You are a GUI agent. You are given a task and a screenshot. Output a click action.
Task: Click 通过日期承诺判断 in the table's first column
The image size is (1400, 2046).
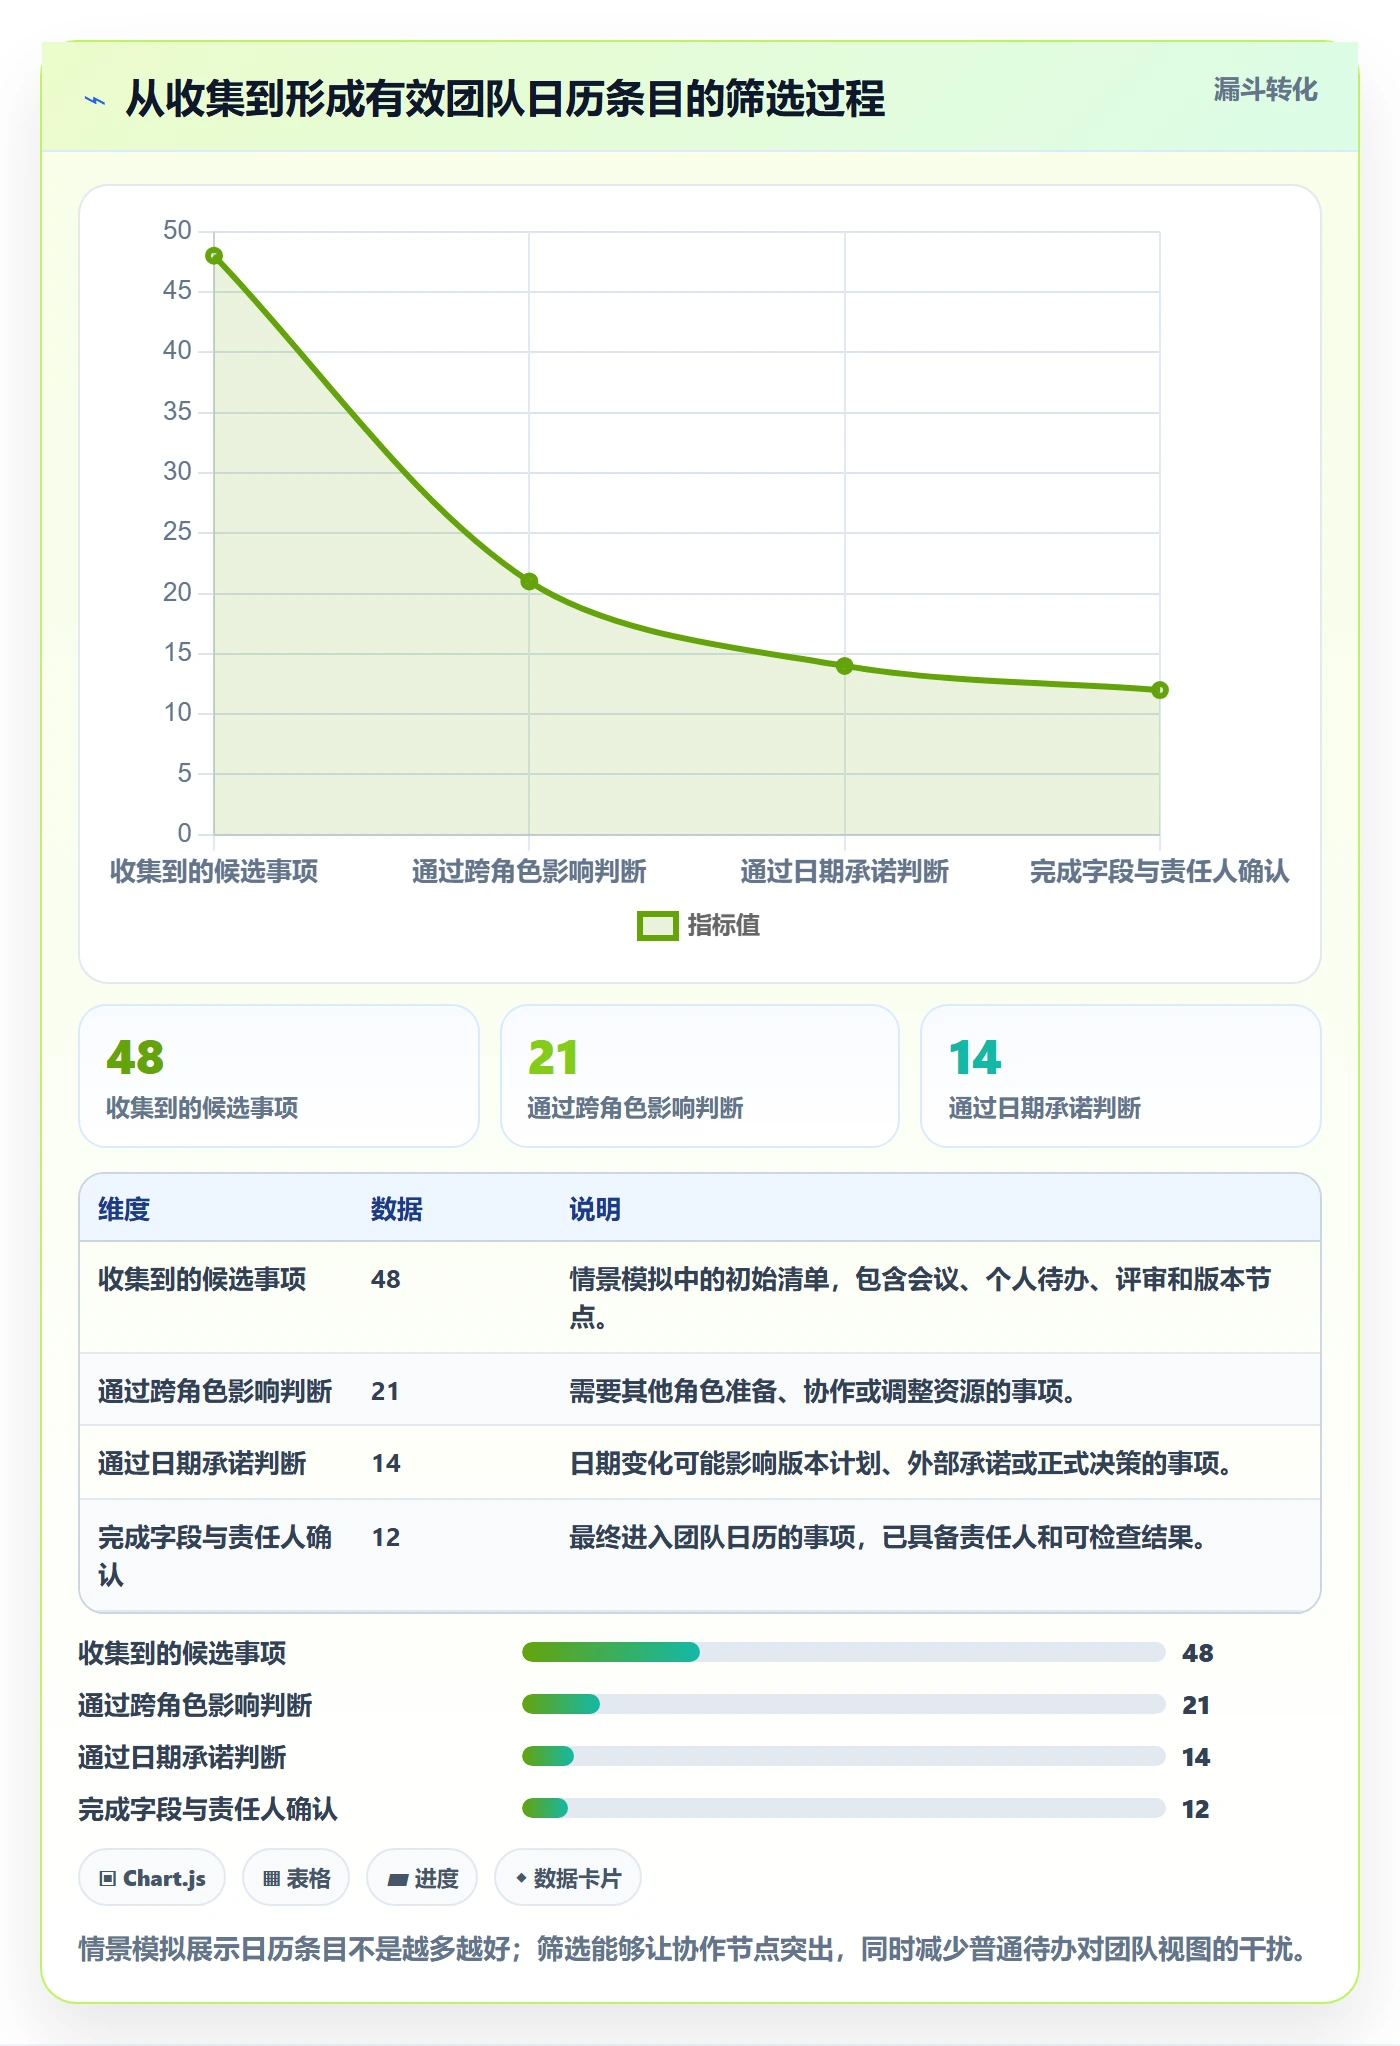(202, 1464)
